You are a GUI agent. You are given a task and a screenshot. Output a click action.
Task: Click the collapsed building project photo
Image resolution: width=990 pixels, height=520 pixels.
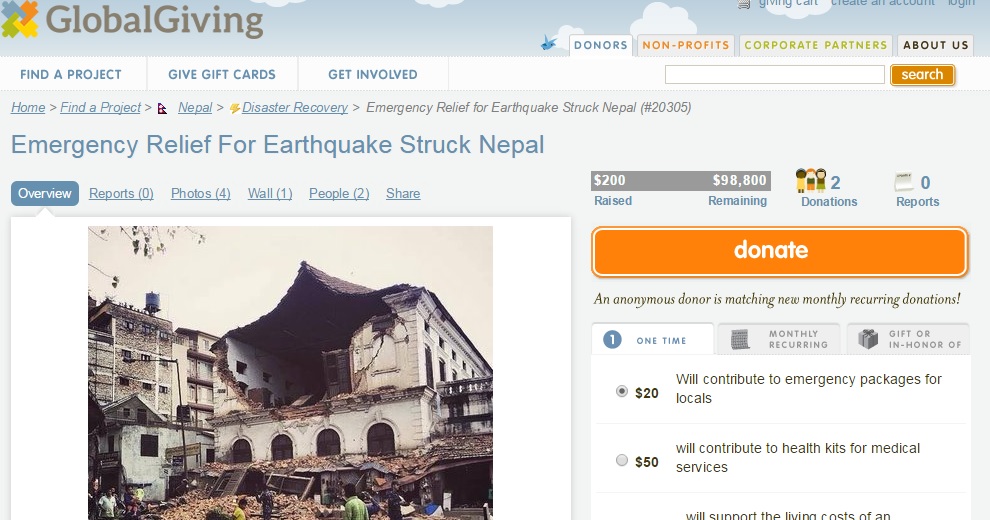290,373
